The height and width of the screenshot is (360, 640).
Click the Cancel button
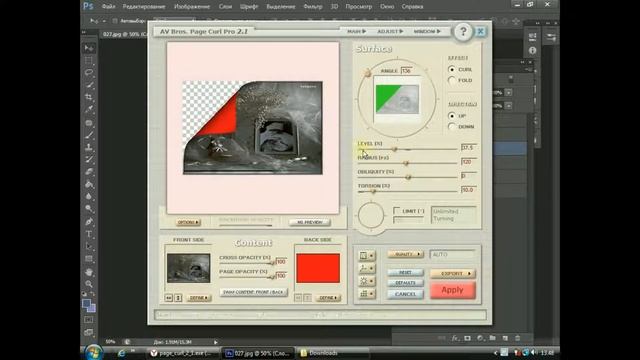(x=405, y=294)
